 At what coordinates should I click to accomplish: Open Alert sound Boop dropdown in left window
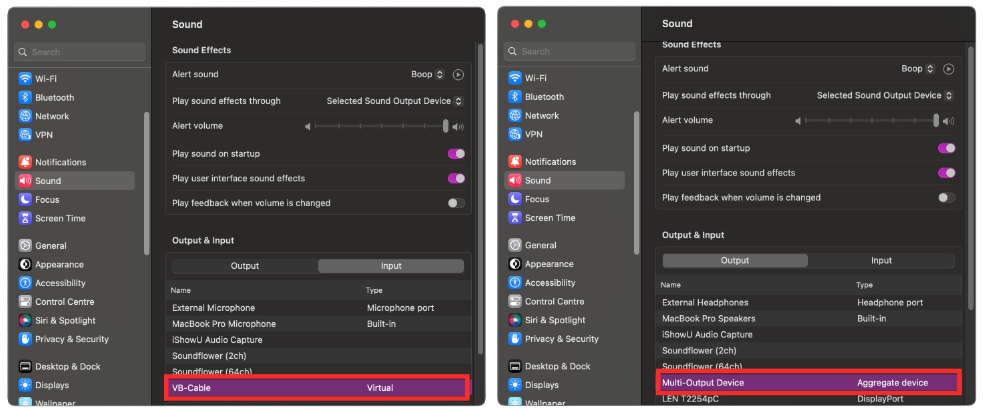[x=428, y=75]
